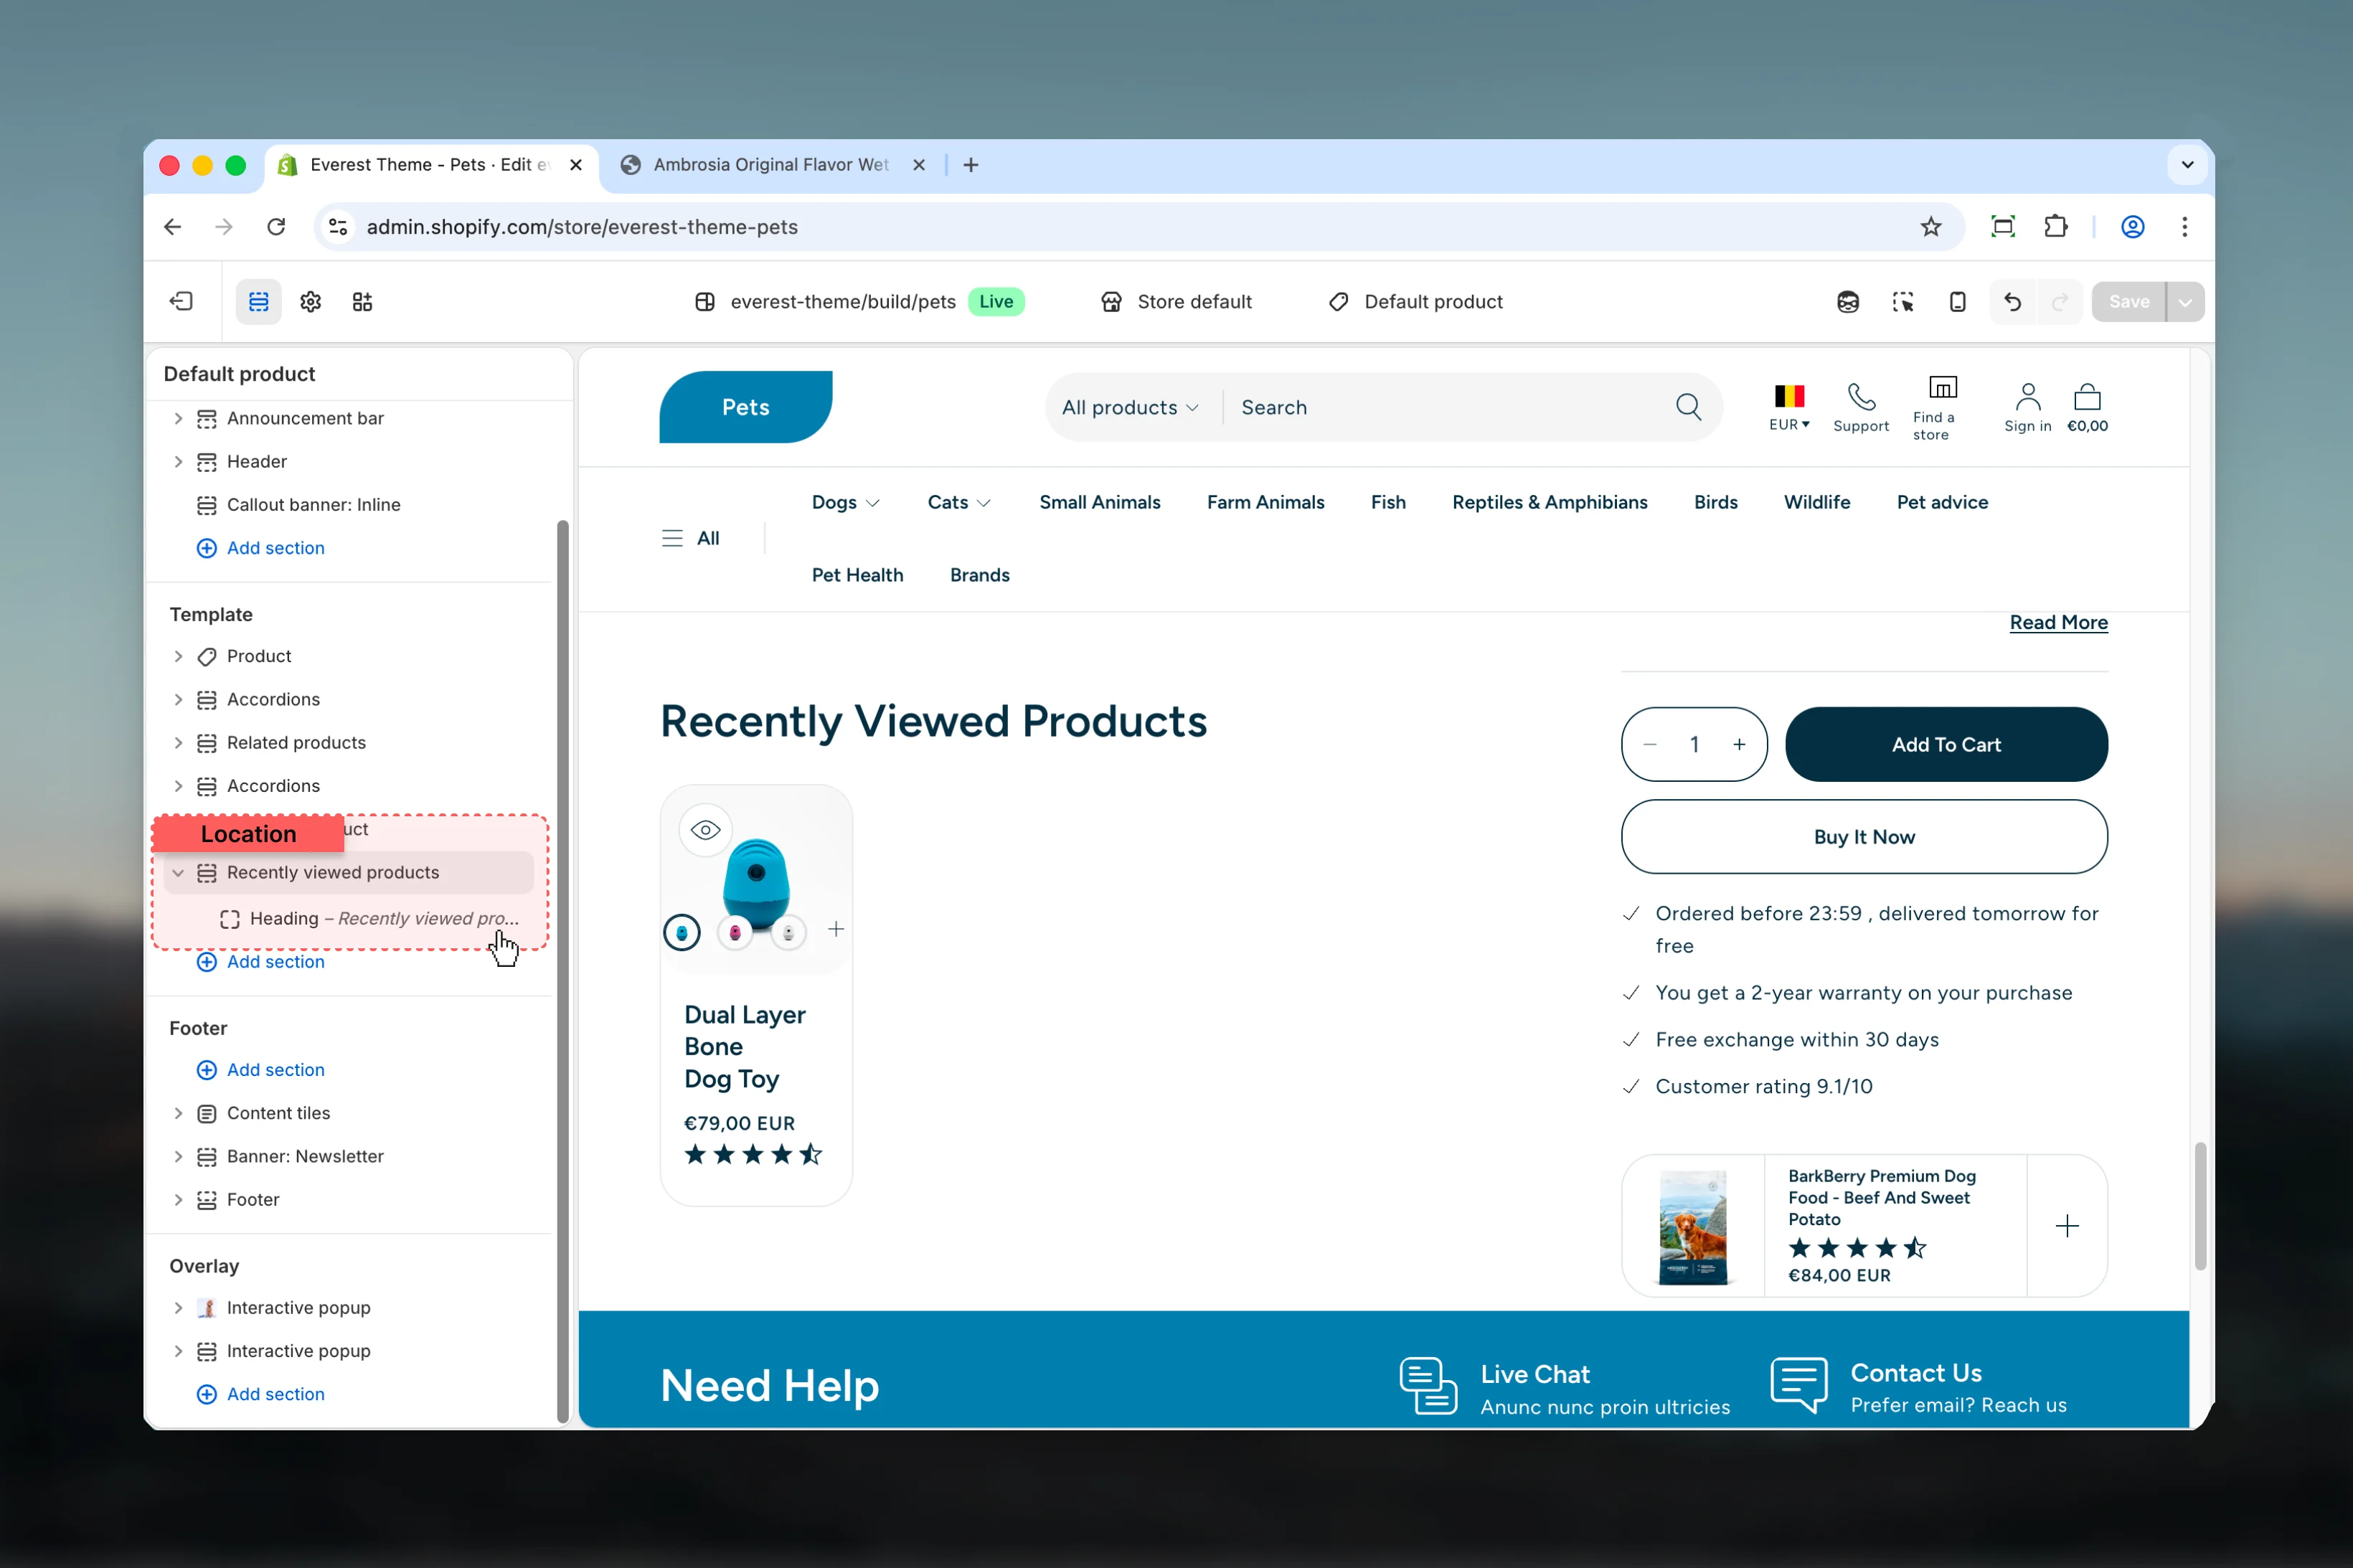This screenshot has height=1568, width=2353.
Task: Select the pink color swatch on toy
Action: click(735, 932)
